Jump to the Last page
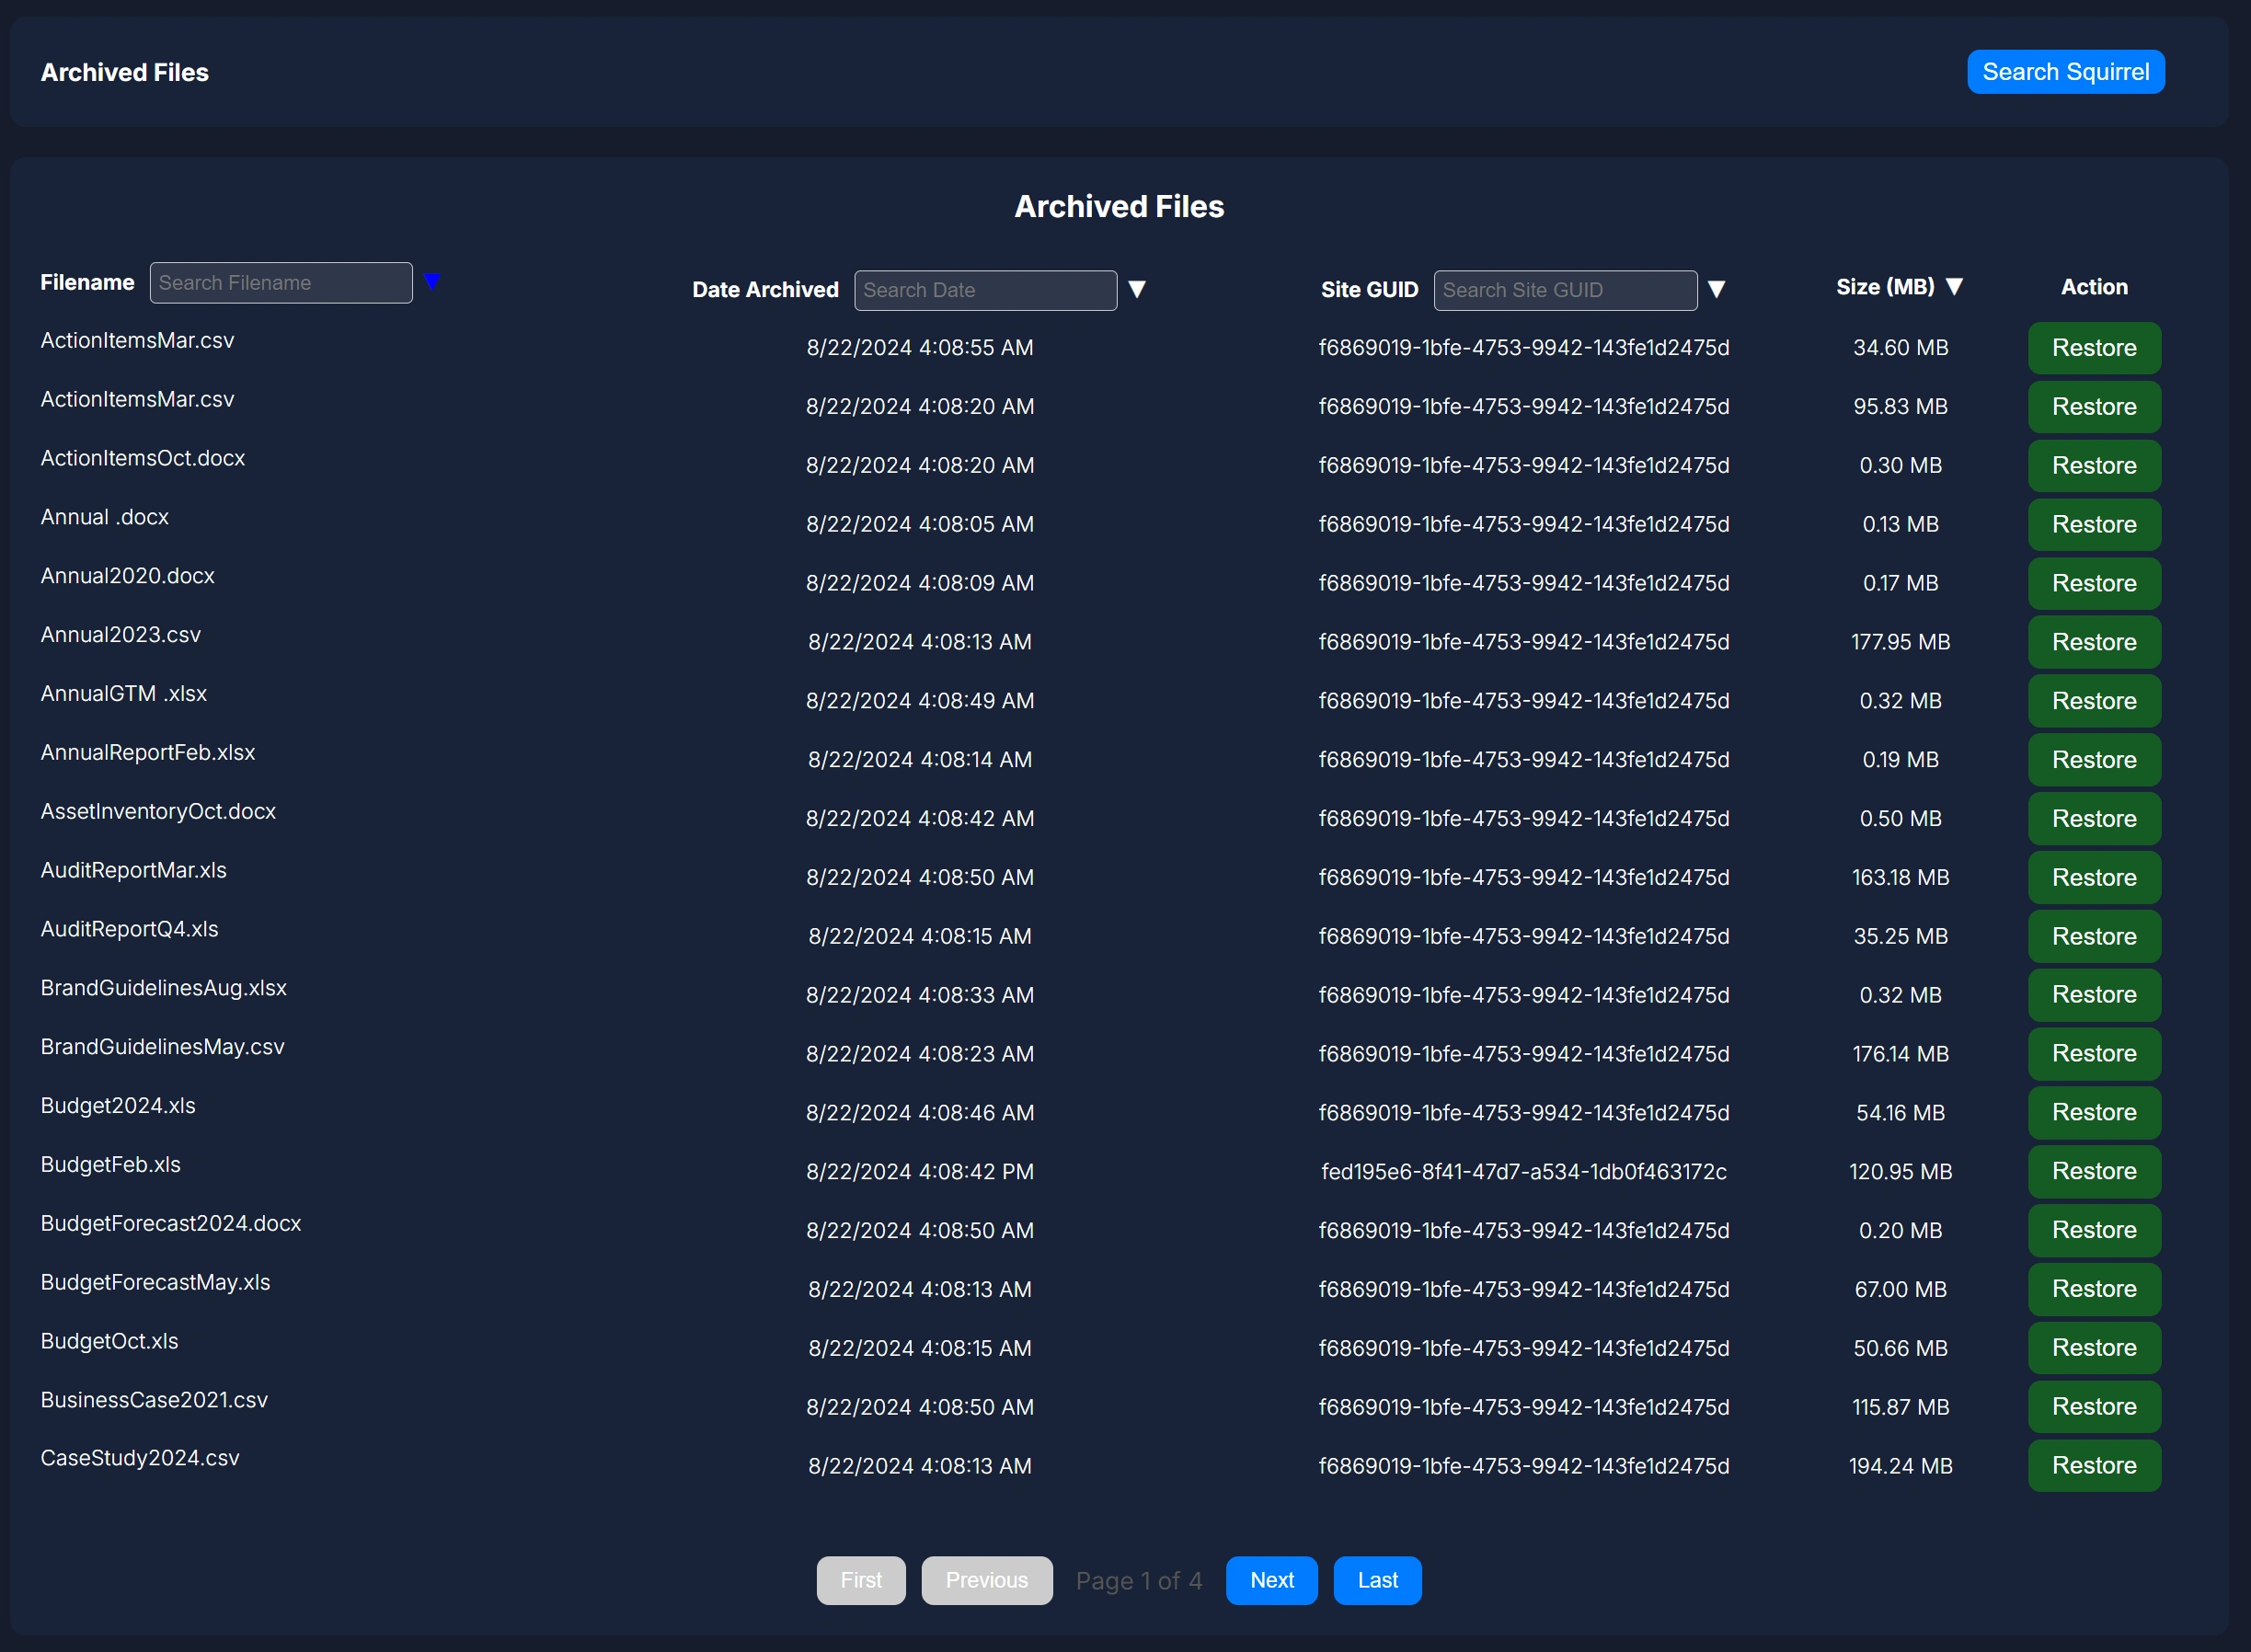The width and height of the screenshot is (2251, 1652). 1377,1580
